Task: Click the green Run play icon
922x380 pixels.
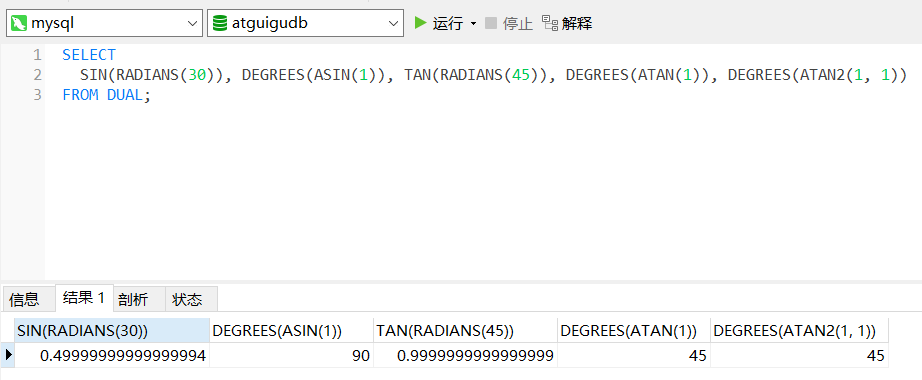Action: pos(420,23)
